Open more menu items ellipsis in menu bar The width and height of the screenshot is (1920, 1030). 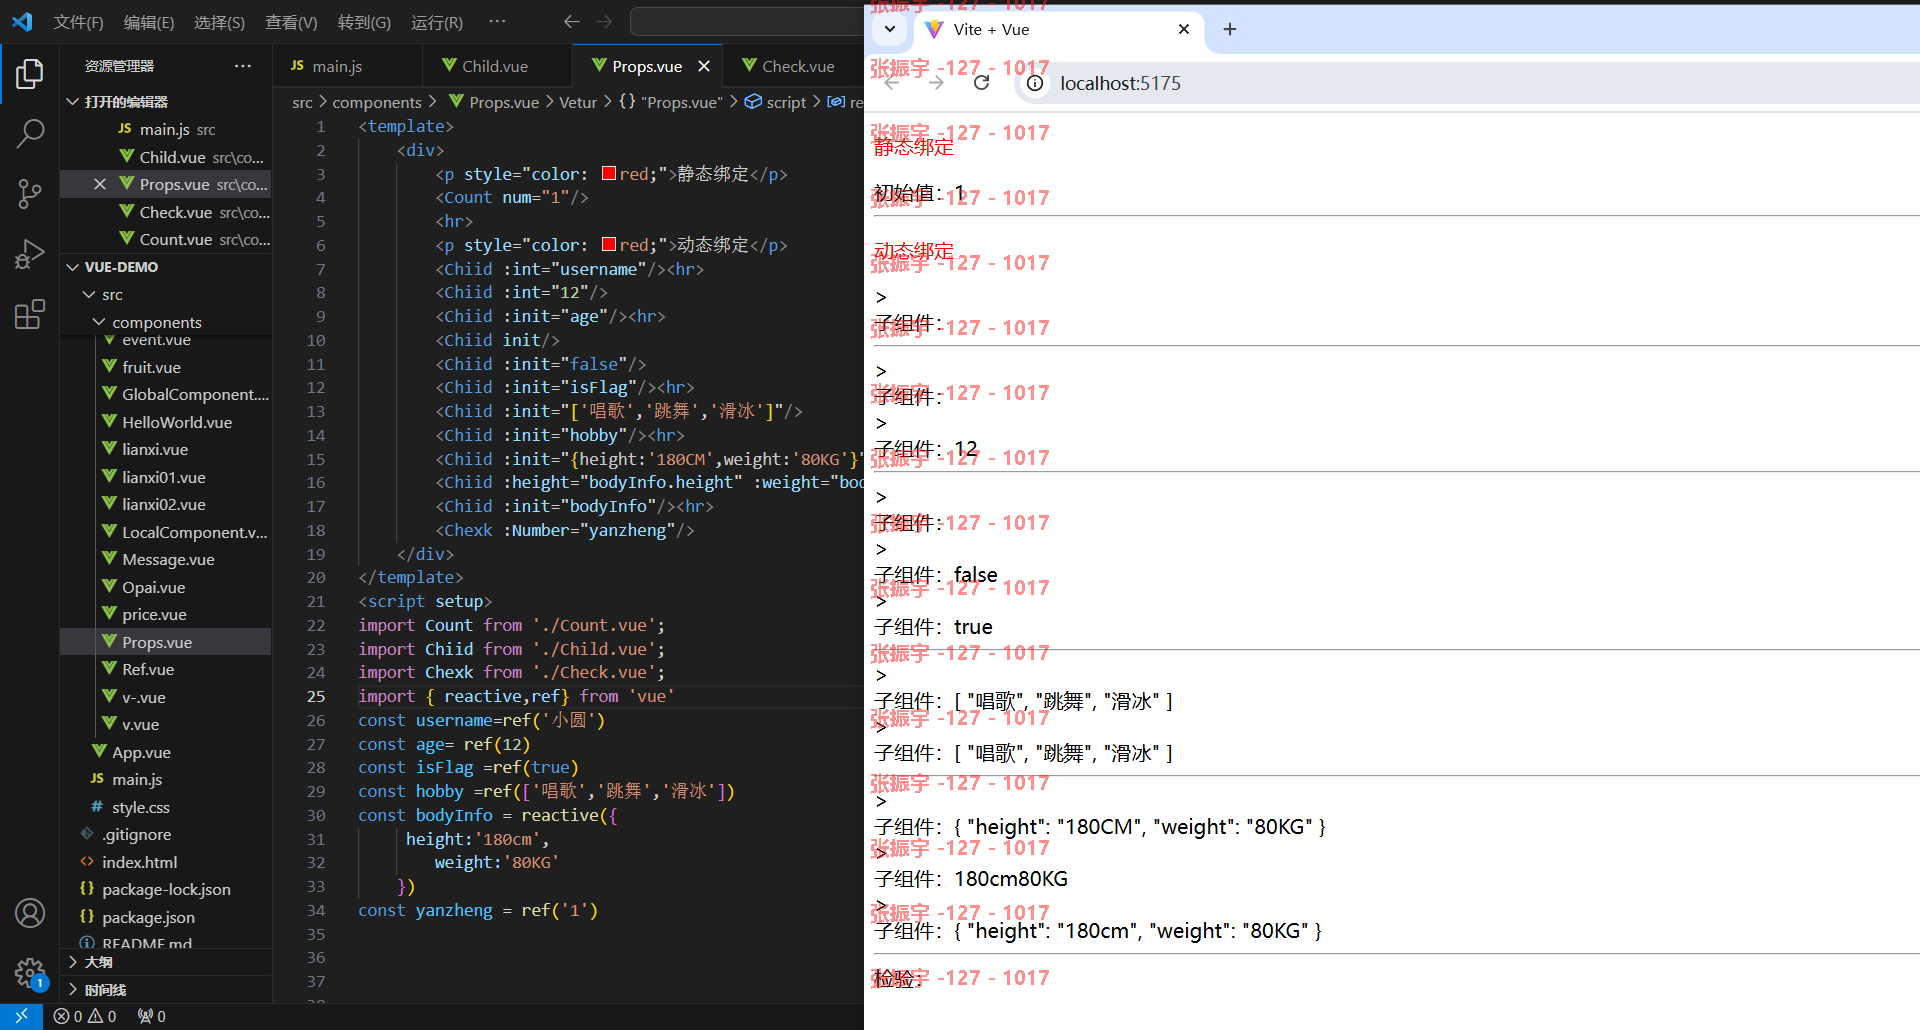pos(497,21)
